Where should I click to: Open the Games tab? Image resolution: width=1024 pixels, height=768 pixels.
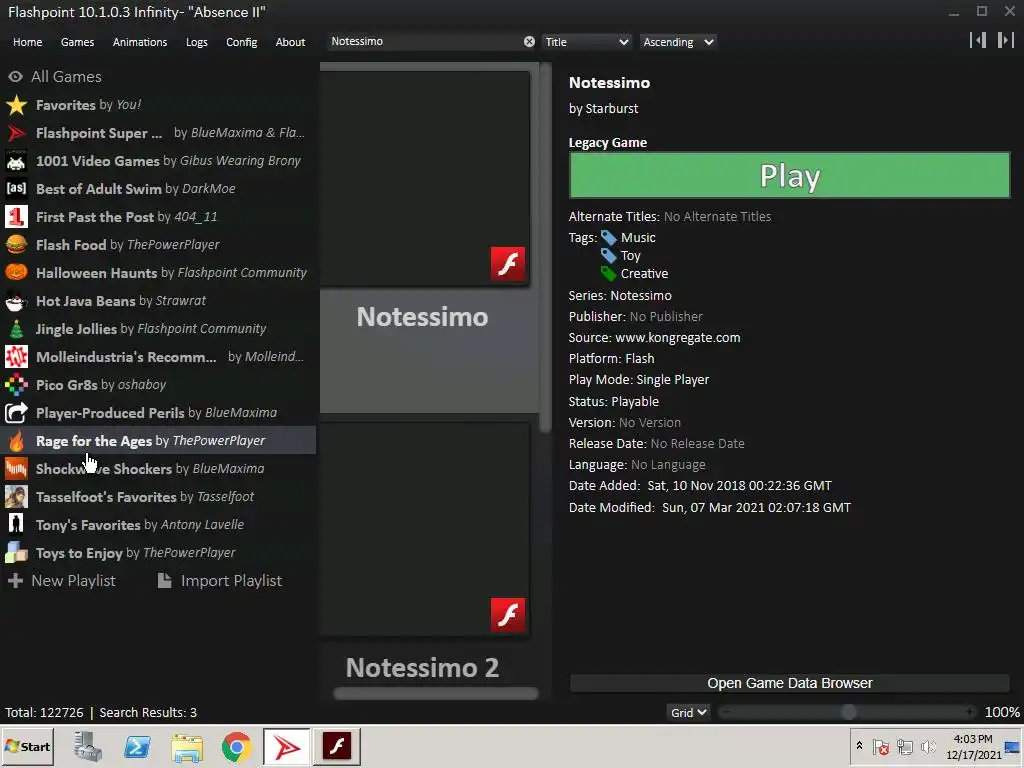pyautogui.click(x=77, y=42)
